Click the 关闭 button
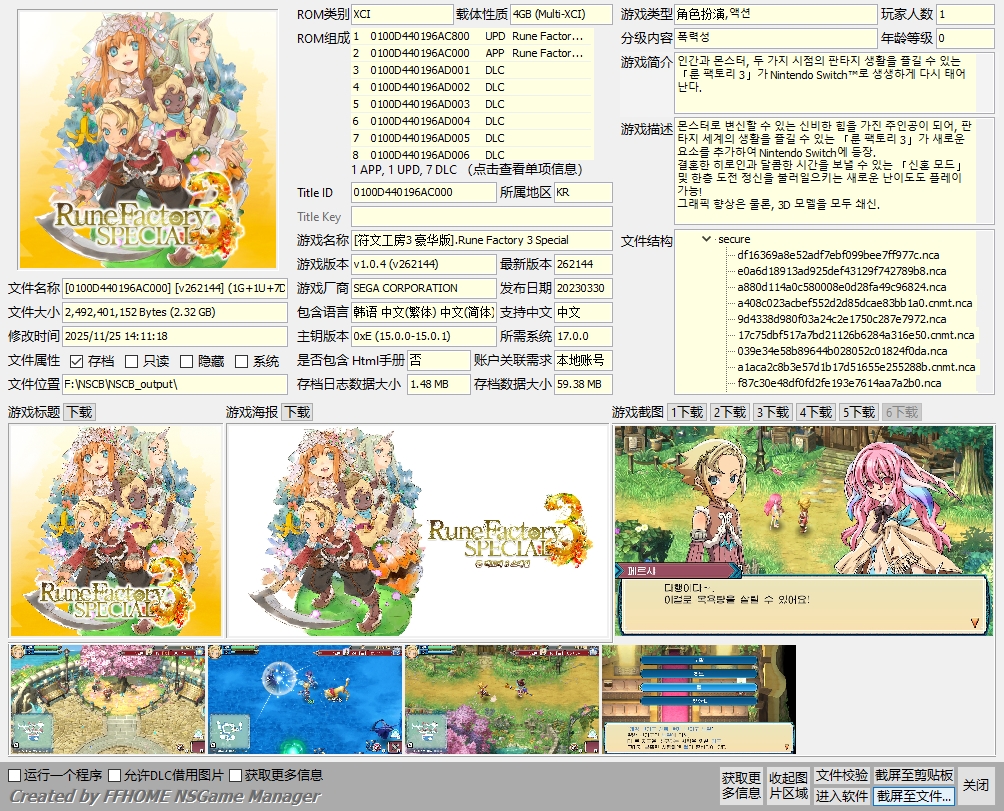Image resolution: width=1004 pixels, height=811 pixels. tap(976, 785)
